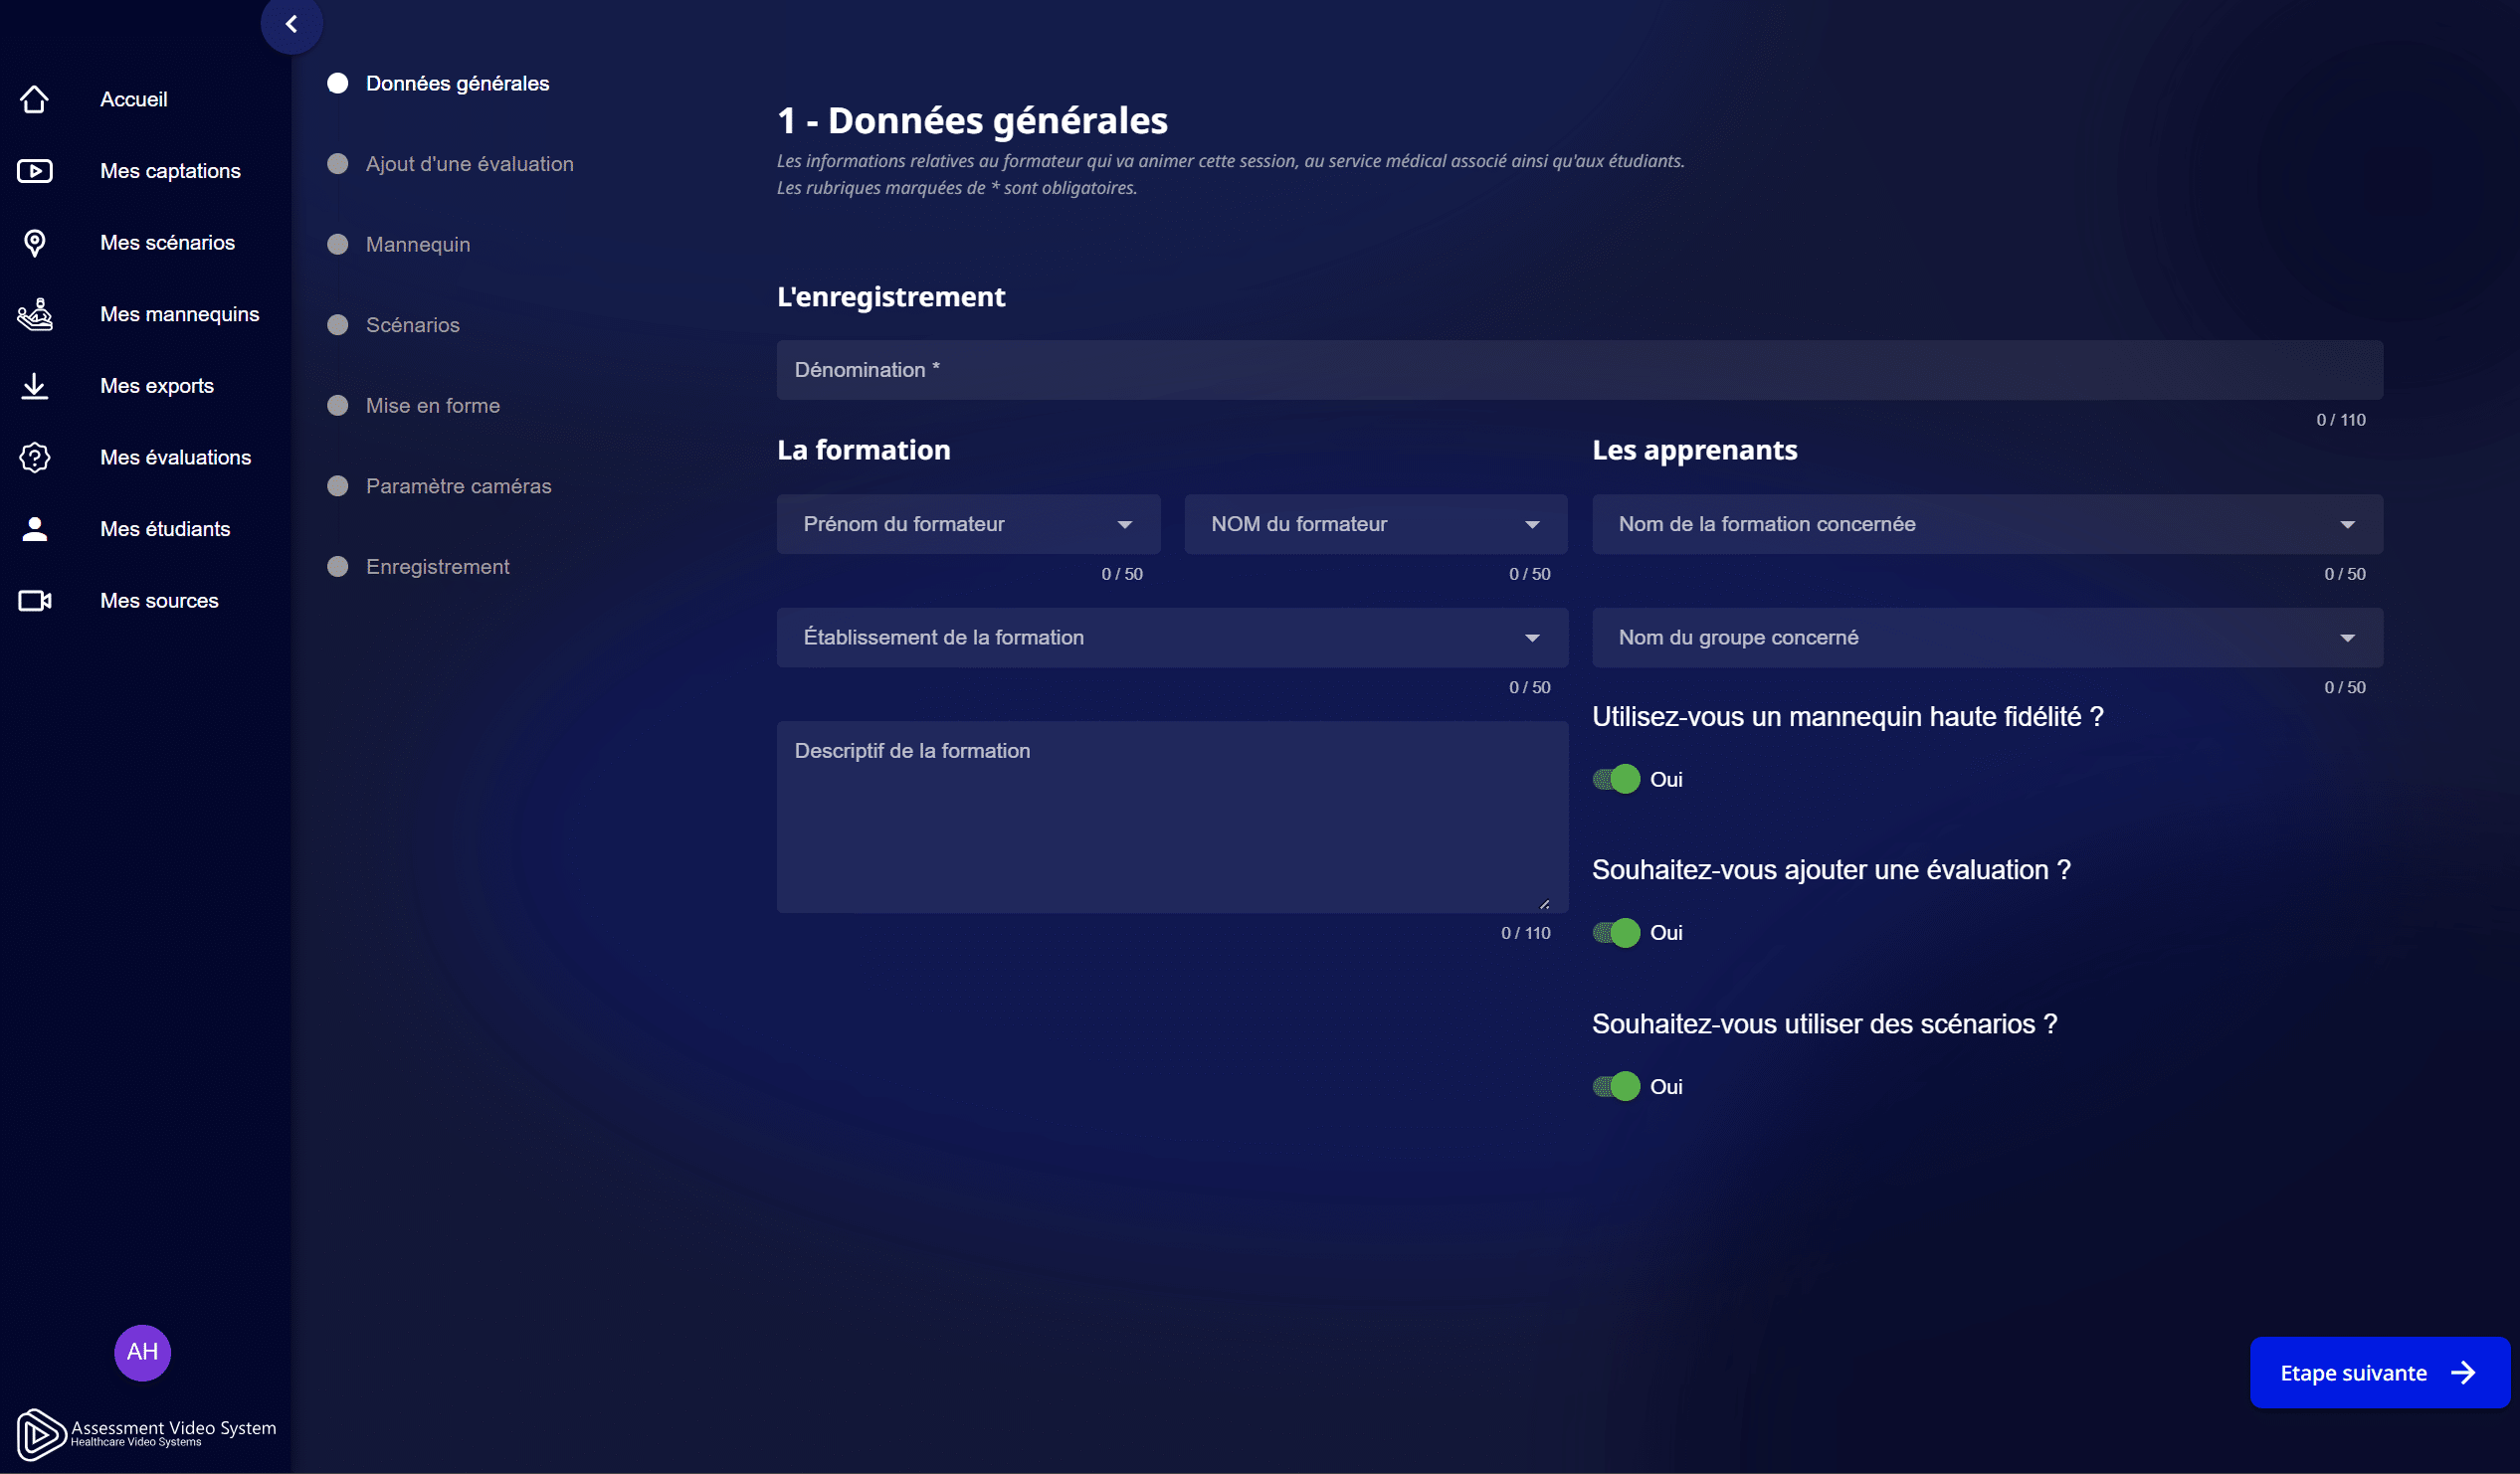Open Mes captations video icon

pos(34,171)
